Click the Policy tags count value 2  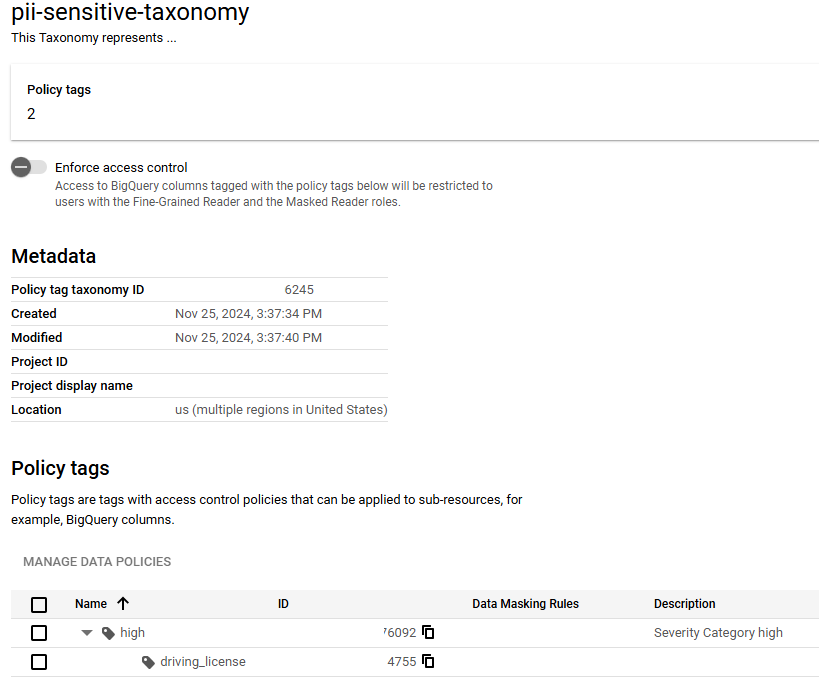pos(30,114)
